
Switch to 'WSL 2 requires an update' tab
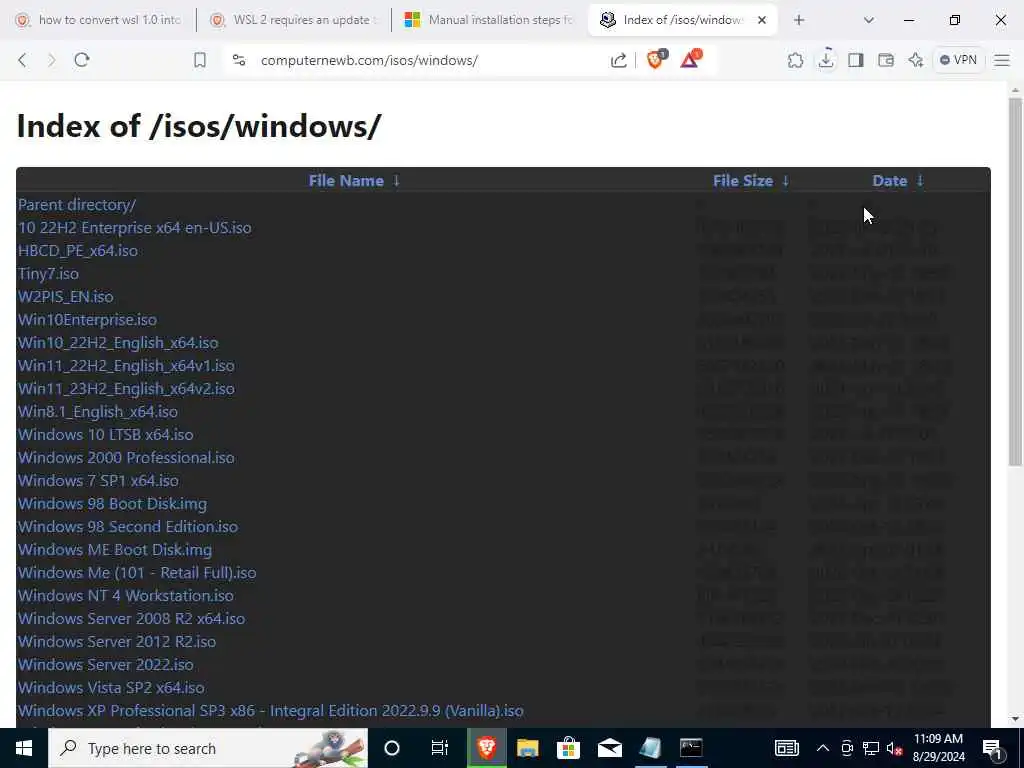click(294, 20)
